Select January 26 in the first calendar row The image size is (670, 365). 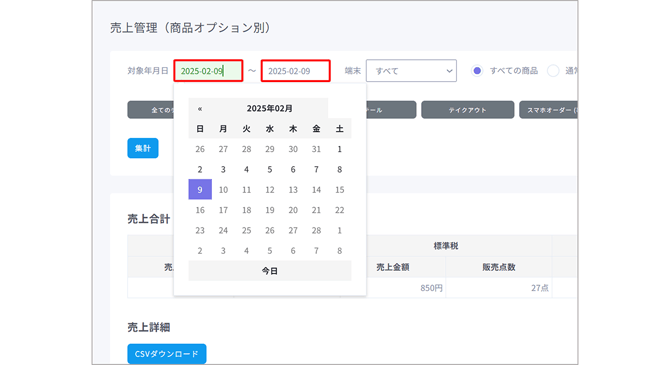(x=200, y=149)
